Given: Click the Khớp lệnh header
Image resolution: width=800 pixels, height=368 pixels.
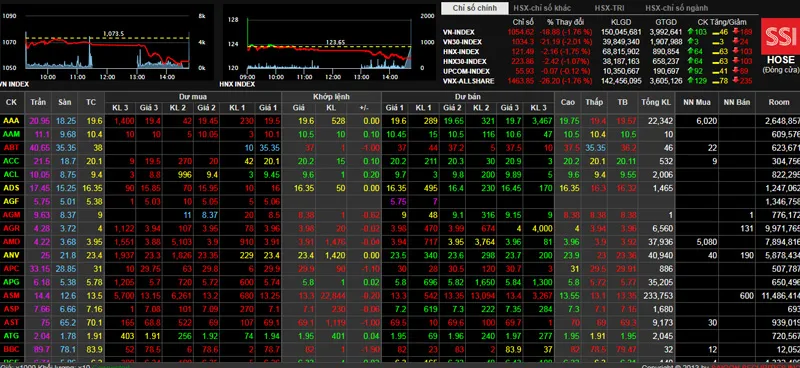Looking at the screenshot, I should click(331, 96).
